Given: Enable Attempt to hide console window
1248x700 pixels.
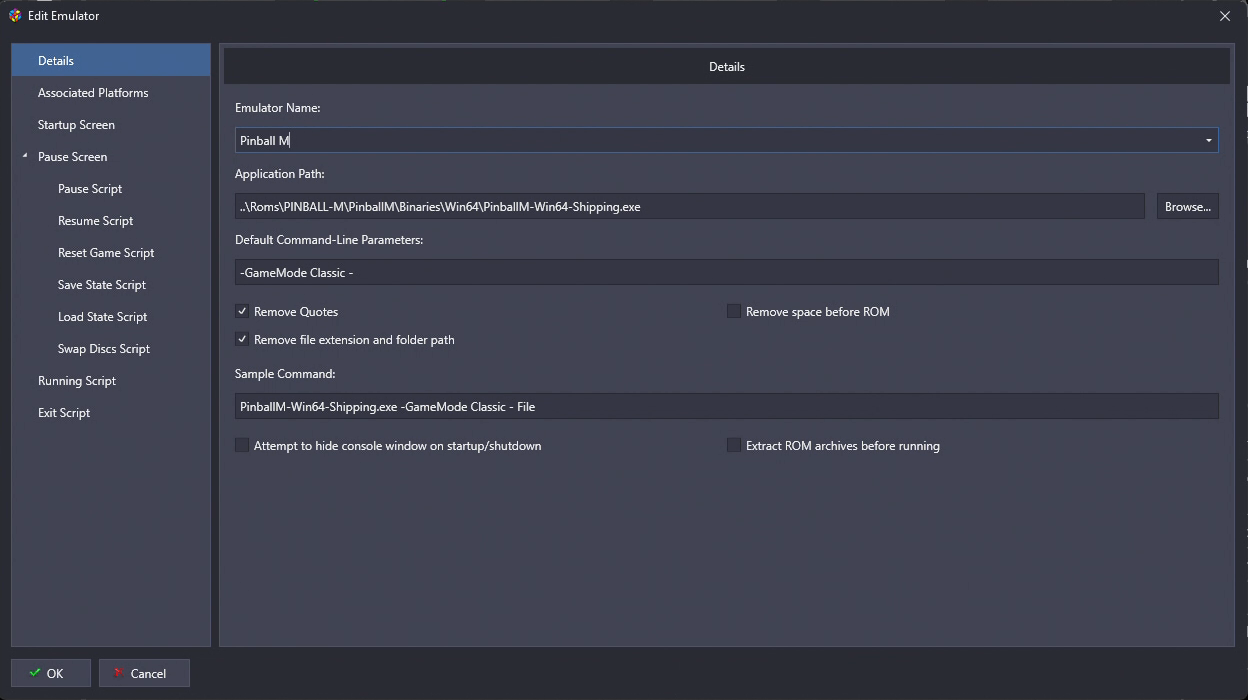Looking at the screenshot, I should [242, 445].
